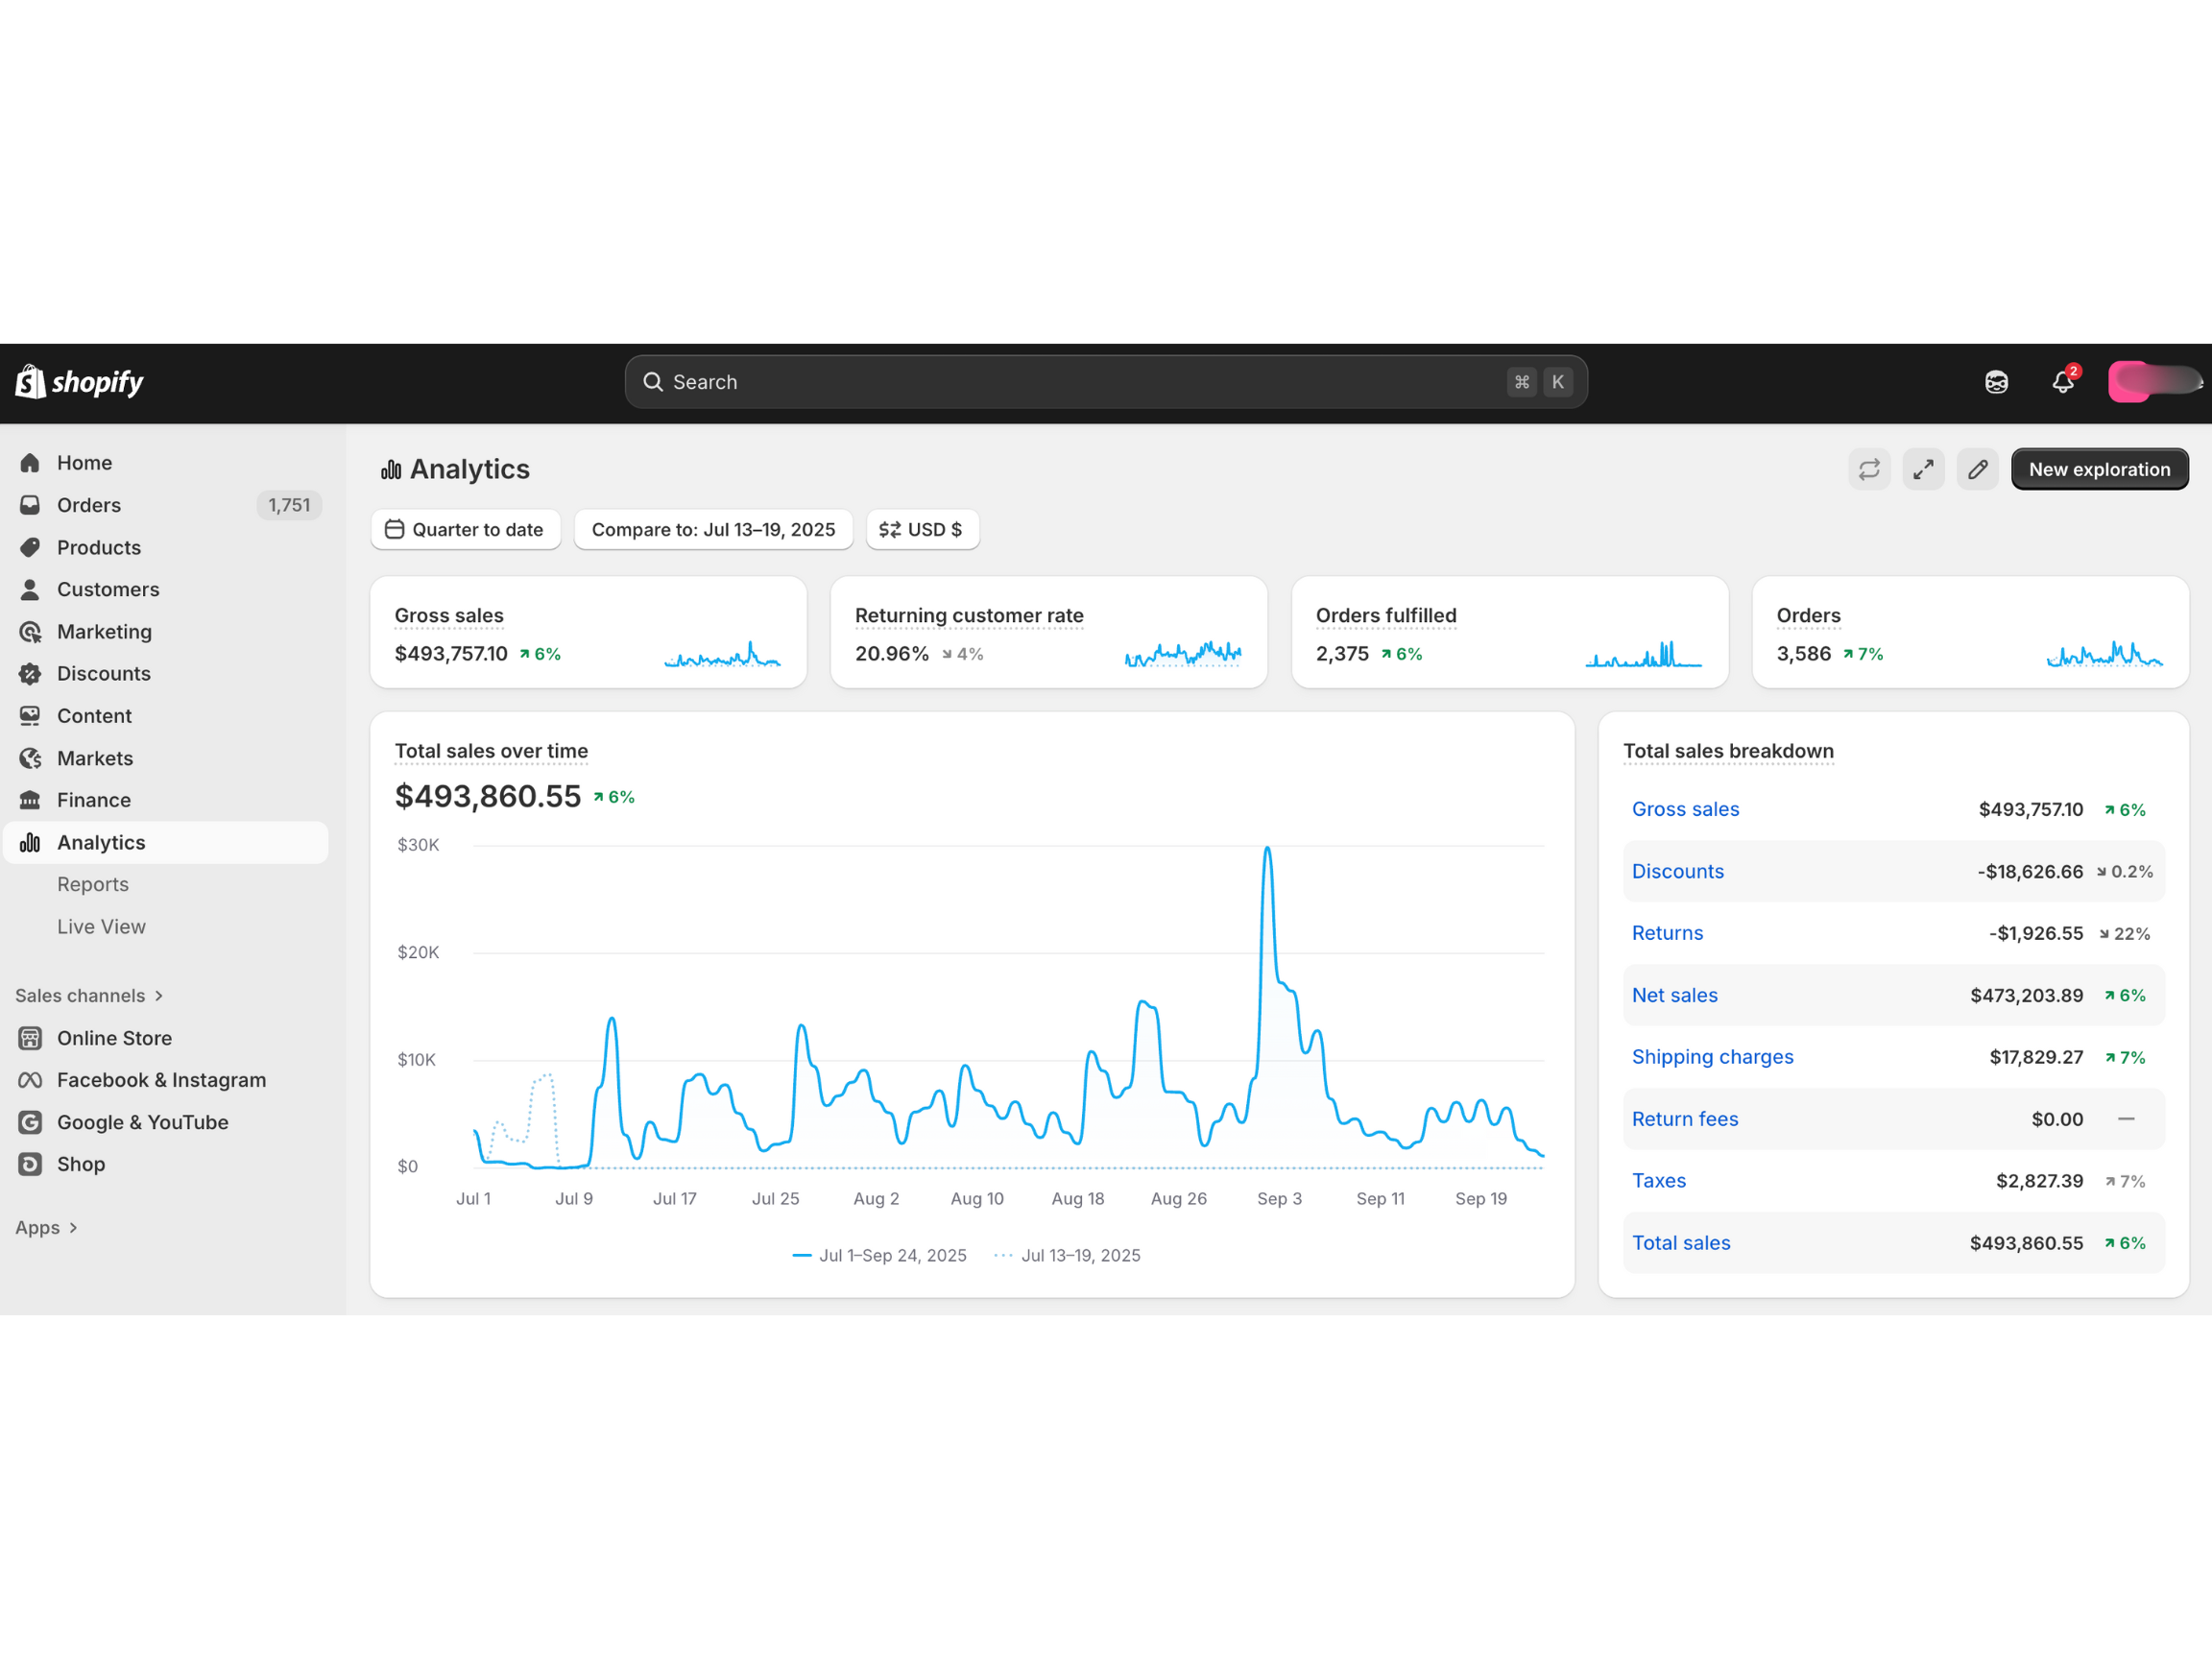Open the Quarter to date date picker
2212x1659 pixels.
pos(465,529)
